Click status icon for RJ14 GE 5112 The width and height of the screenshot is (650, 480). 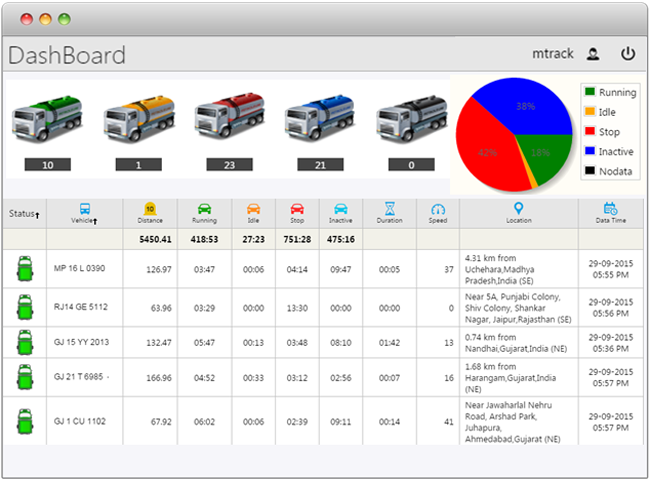[24, 307]
